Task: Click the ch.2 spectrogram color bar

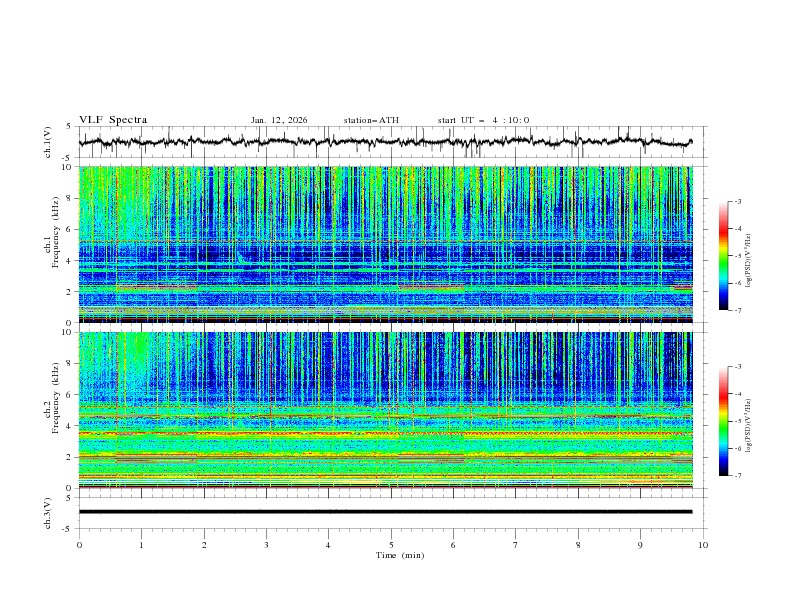Action: 723,421
